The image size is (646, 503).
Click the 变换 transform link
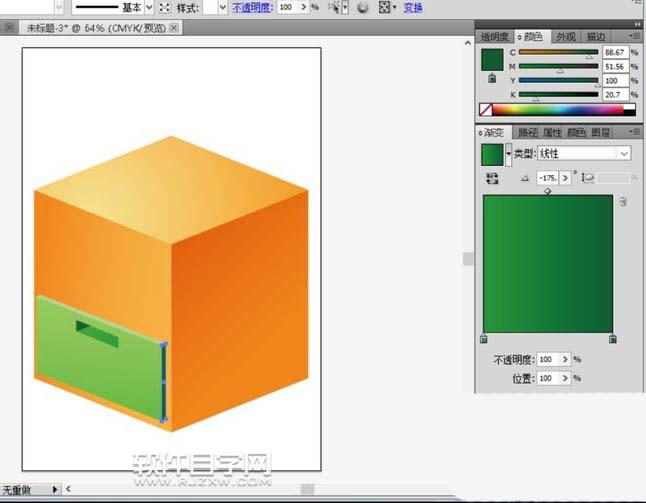pyautogui.click(x=413, y=7)
